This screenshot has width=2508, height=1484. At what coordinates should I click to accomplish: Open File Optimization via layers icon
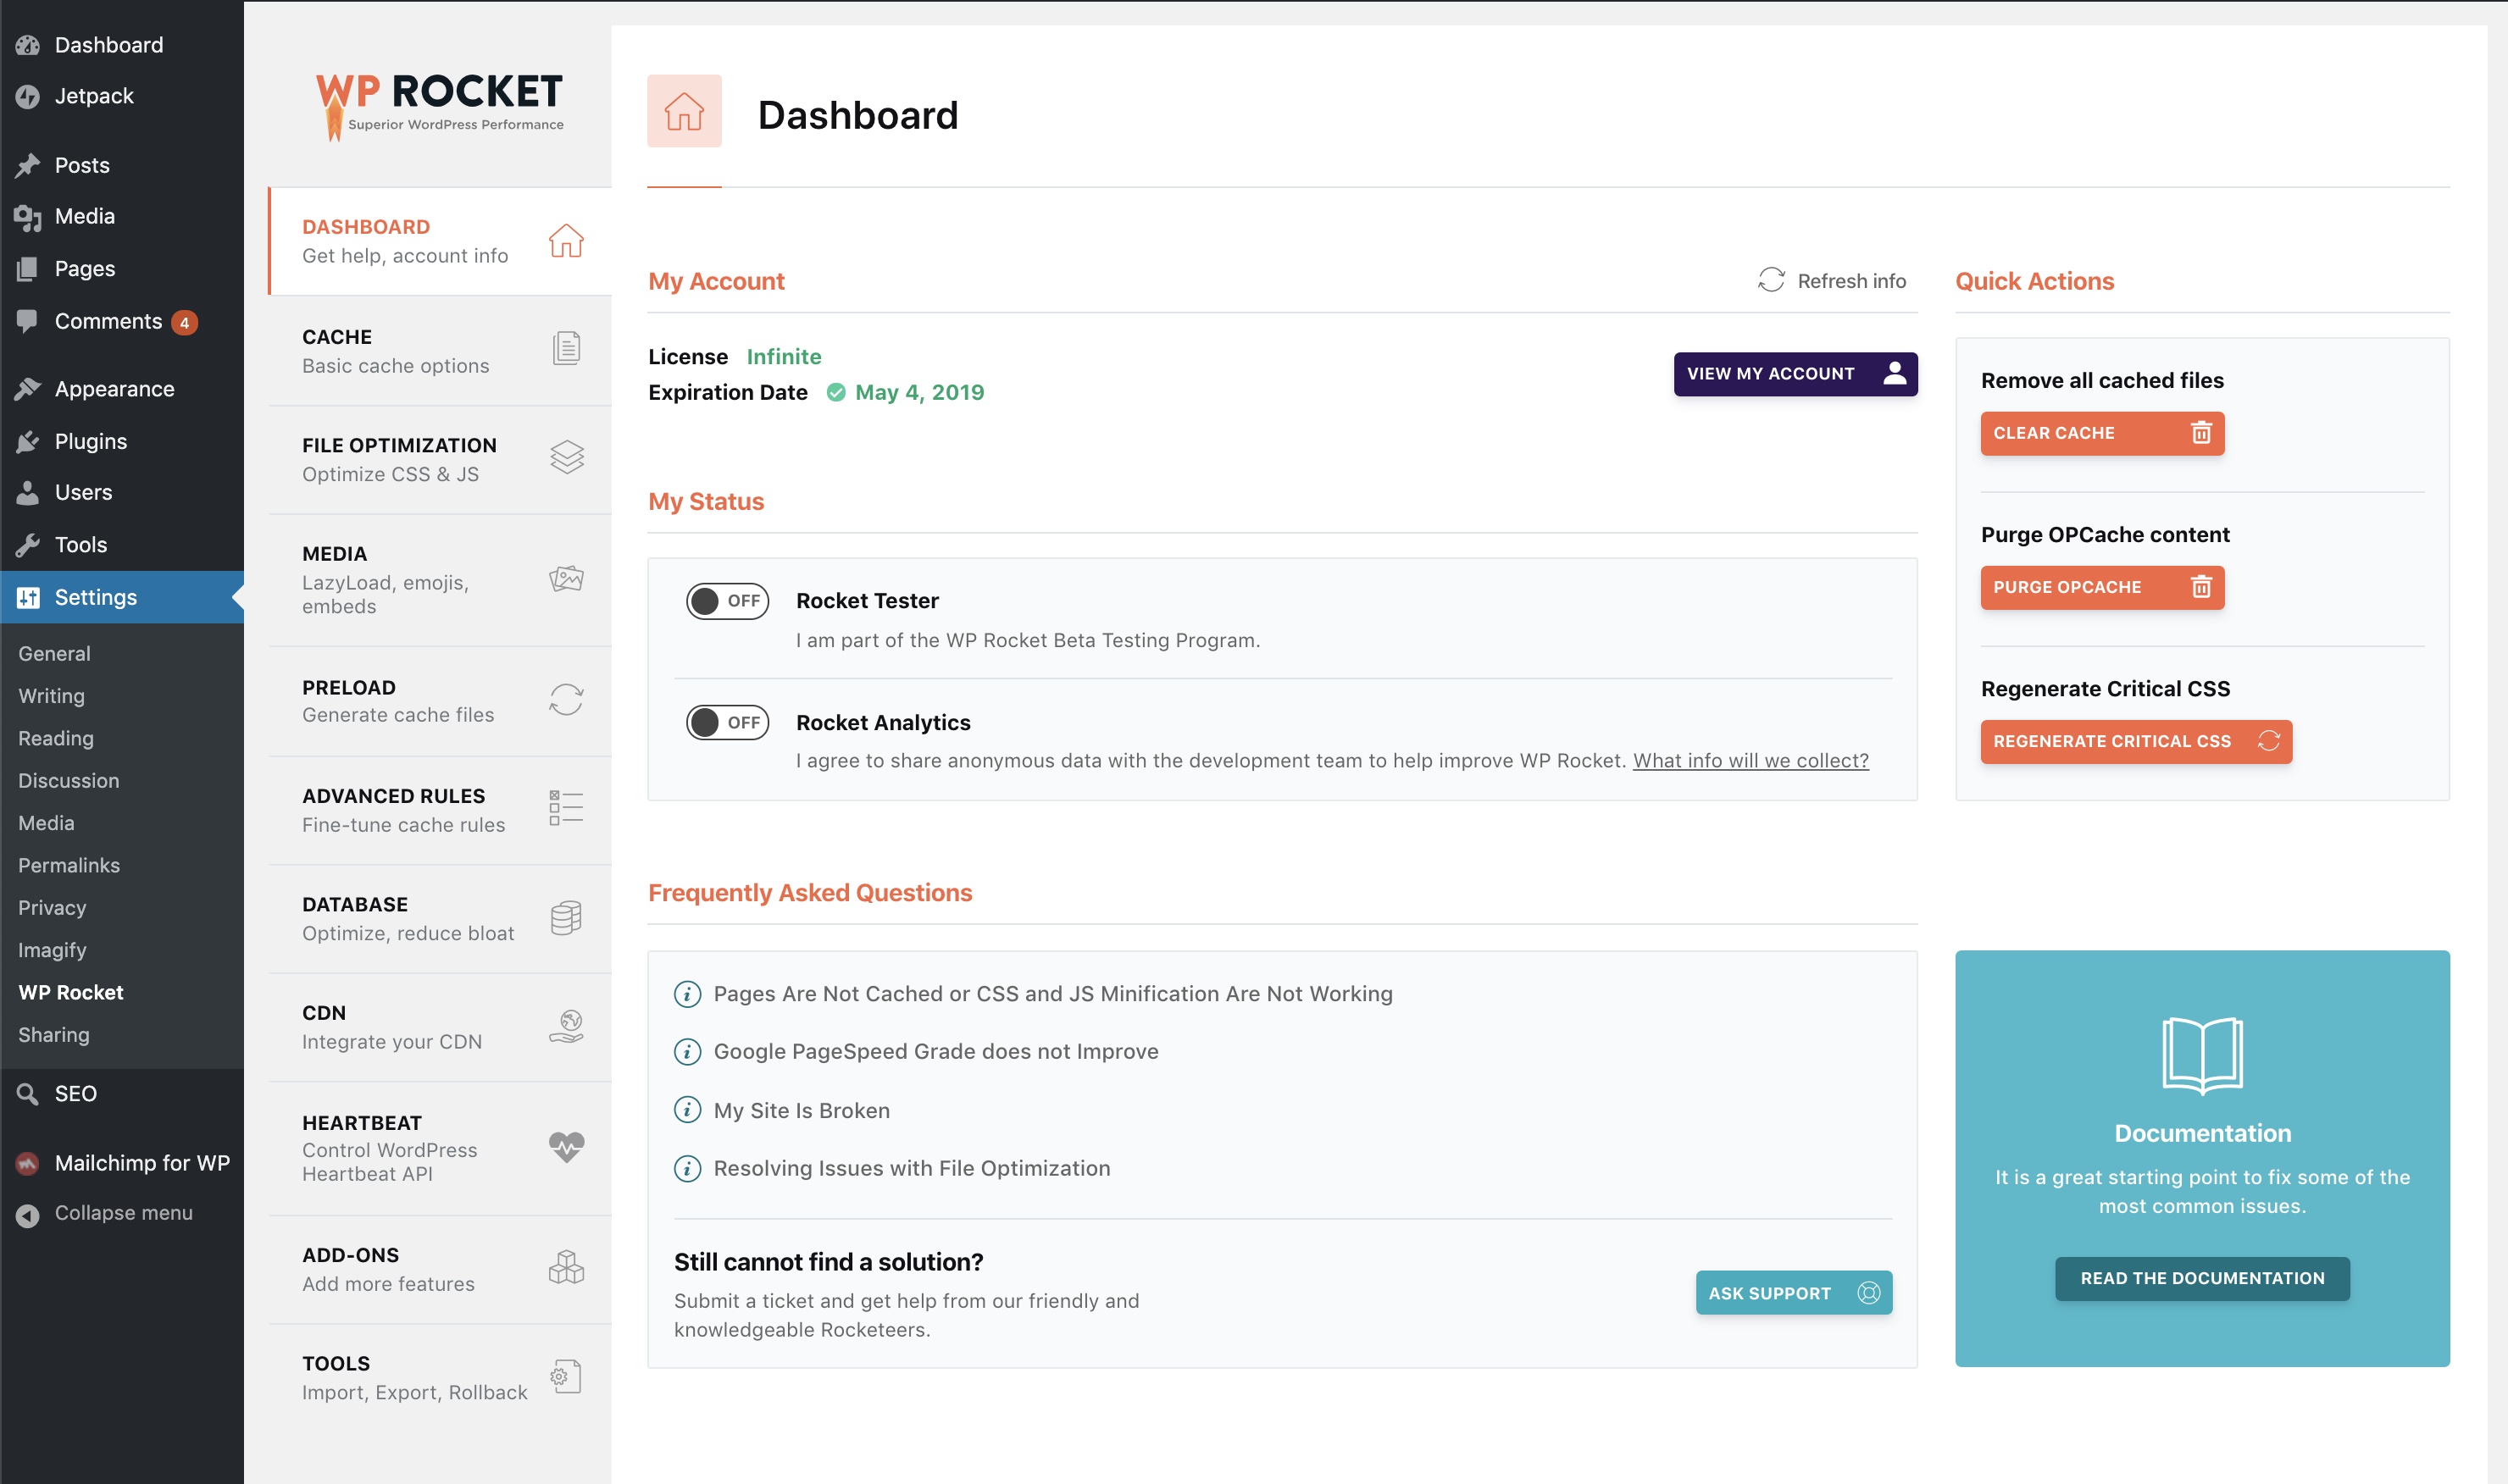pyautogui.click(x=566, y=458)
